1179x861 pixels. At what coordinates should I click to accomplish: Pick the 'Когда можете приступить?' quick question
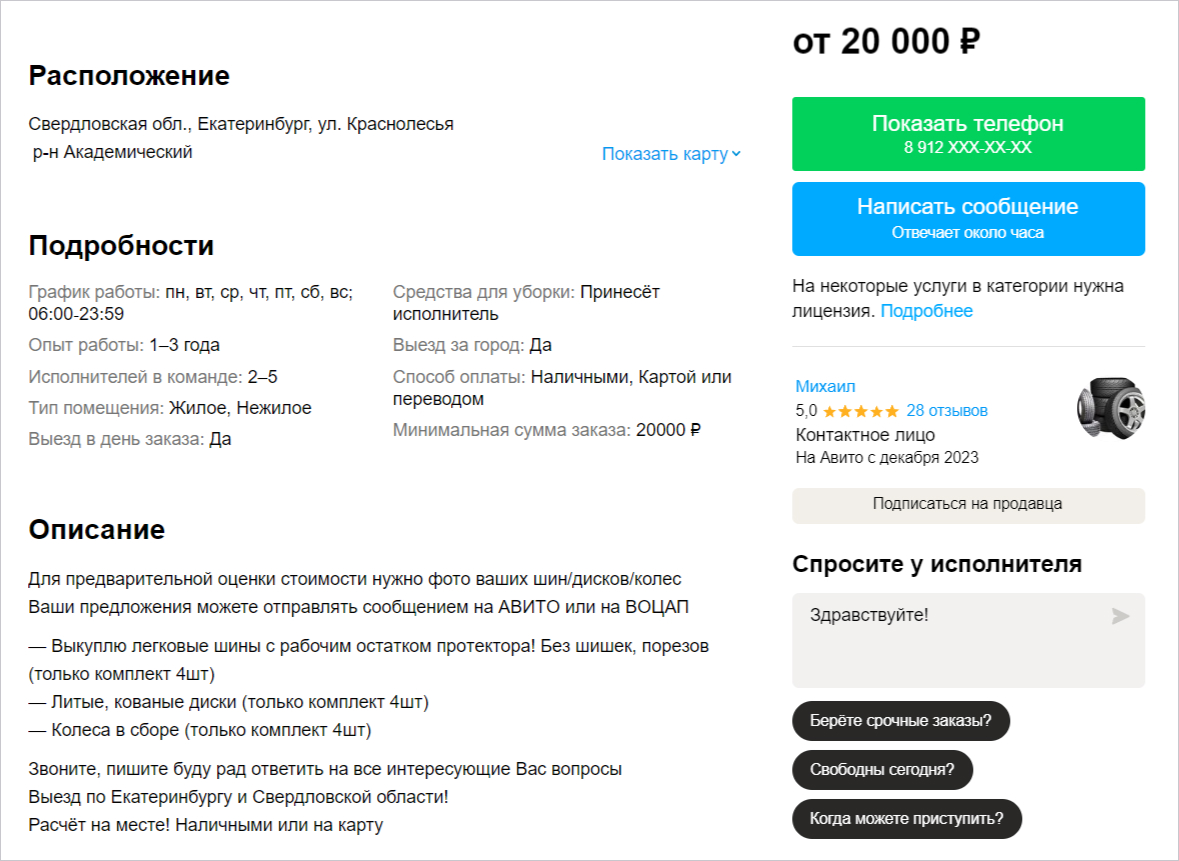(x=906, y=819)
